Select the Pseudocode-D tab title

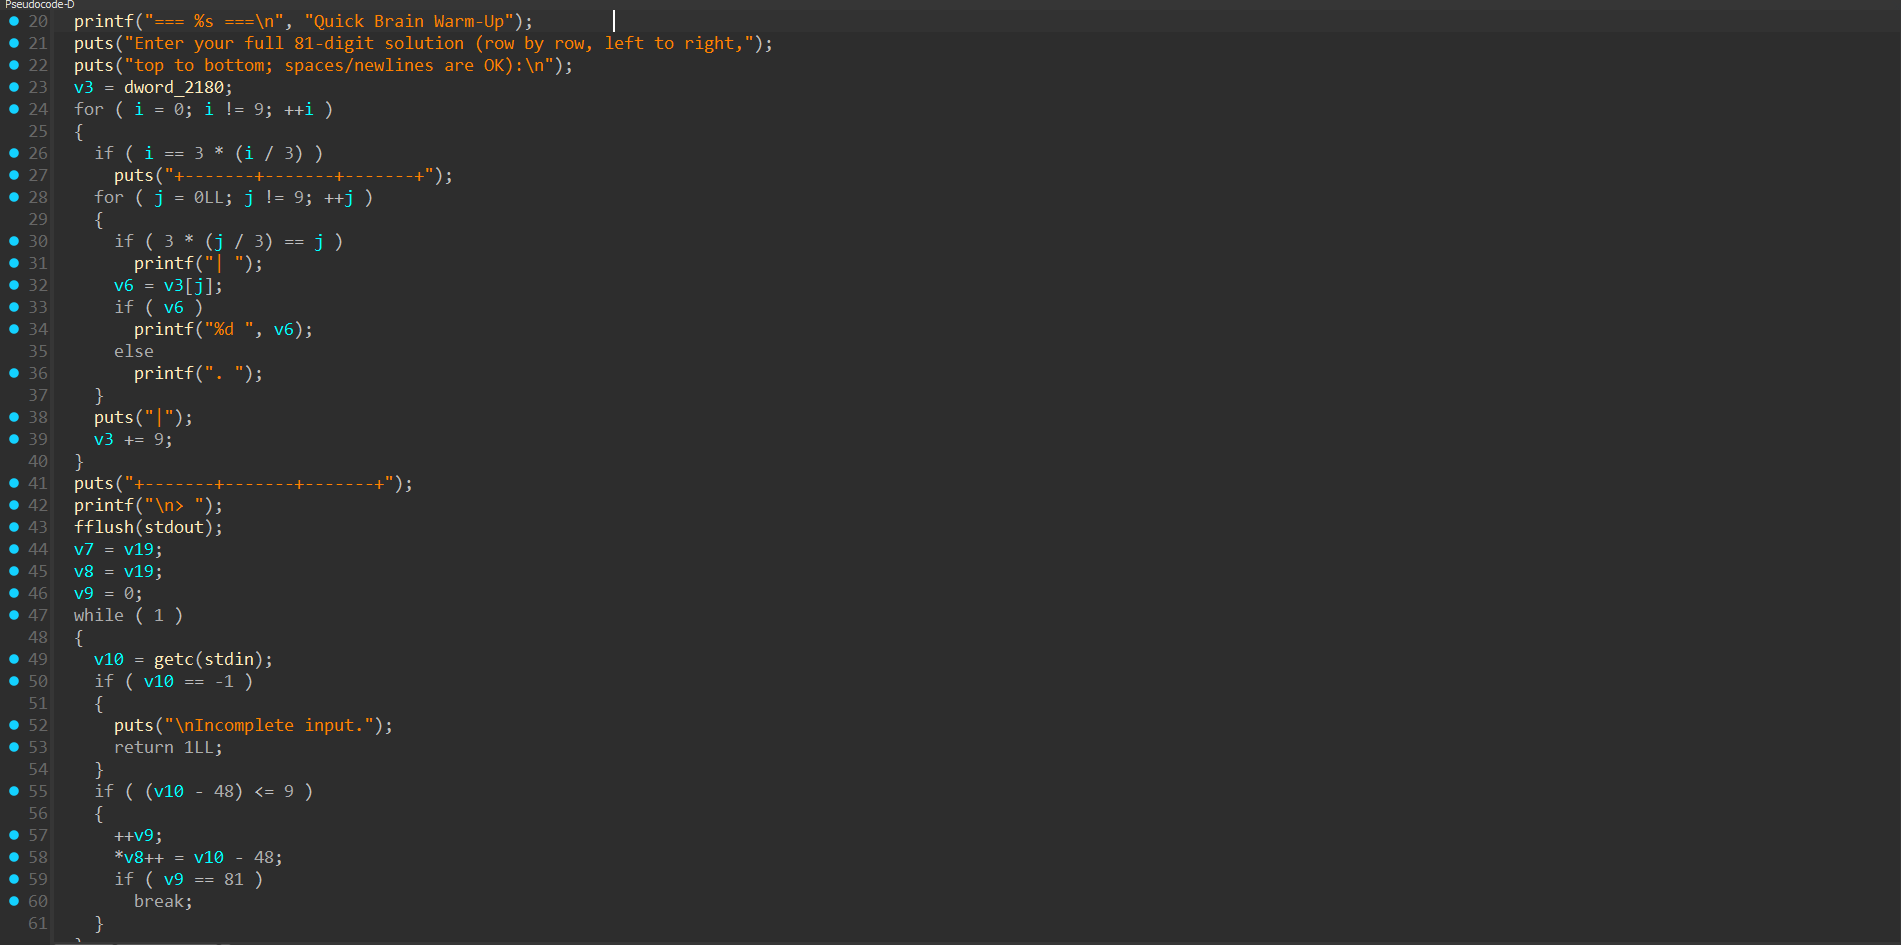(40, 5)
